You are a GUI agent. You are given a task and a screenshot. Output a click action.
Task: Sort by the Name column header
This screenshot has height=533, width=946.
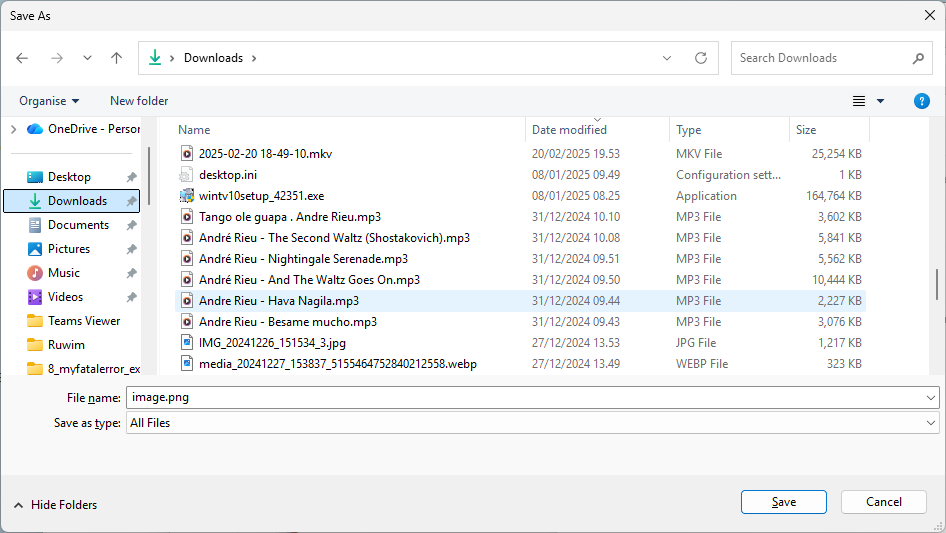194,130
